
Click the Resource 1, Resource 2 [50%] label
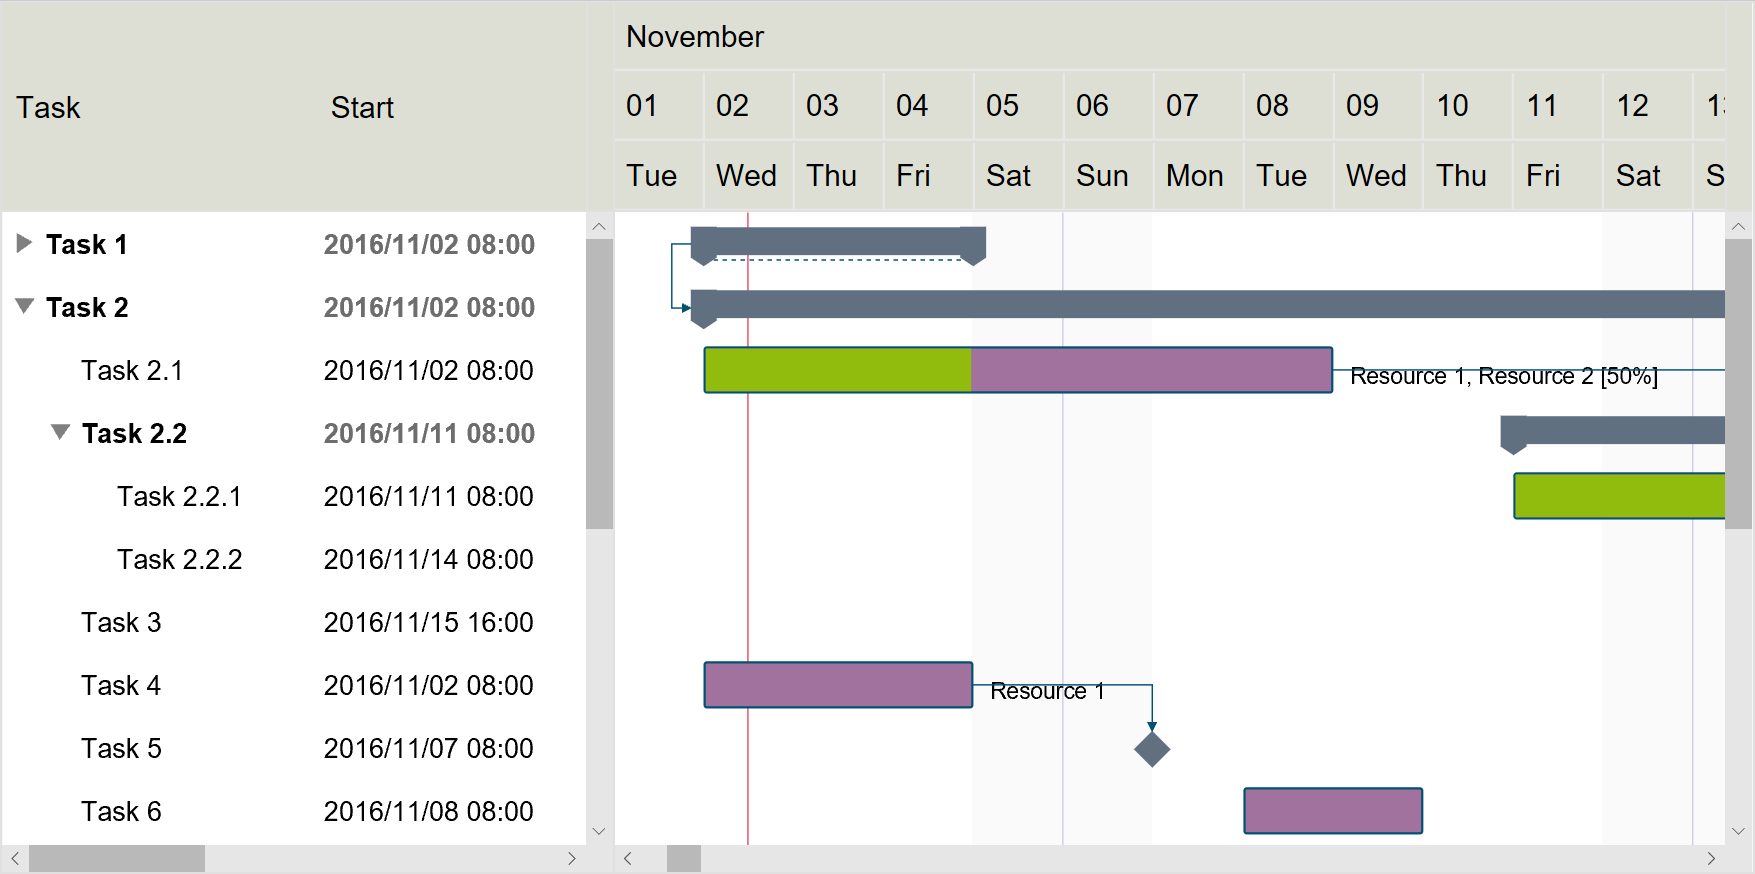click(x=1504, y=376)
